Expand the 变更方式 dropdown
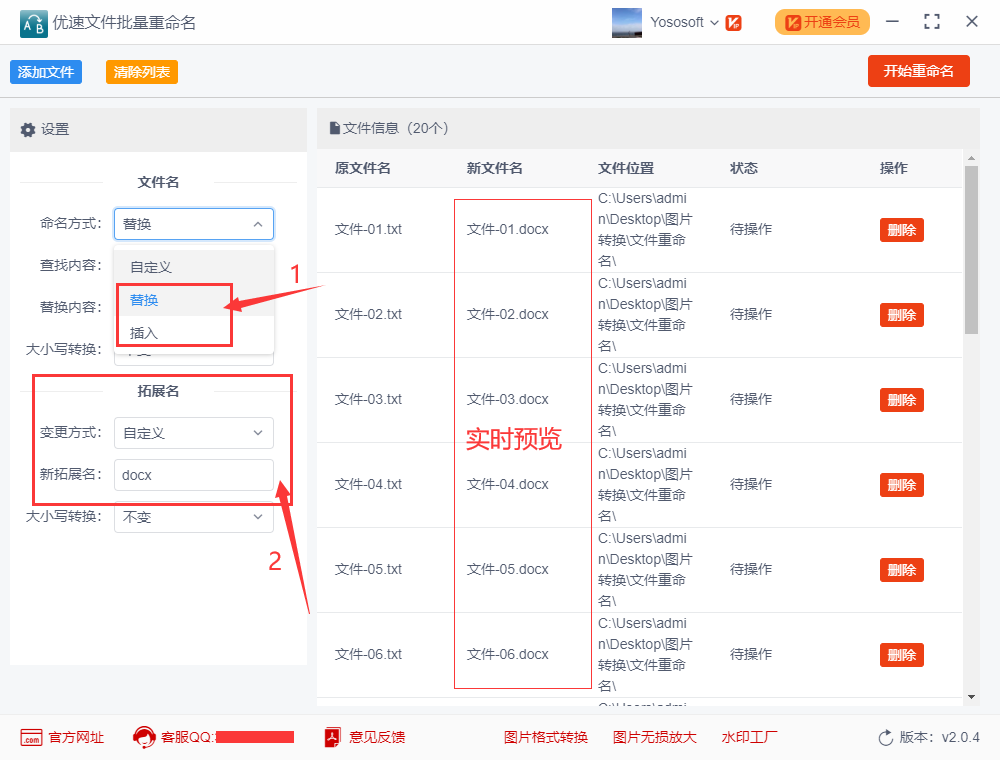 coord(193,433)
